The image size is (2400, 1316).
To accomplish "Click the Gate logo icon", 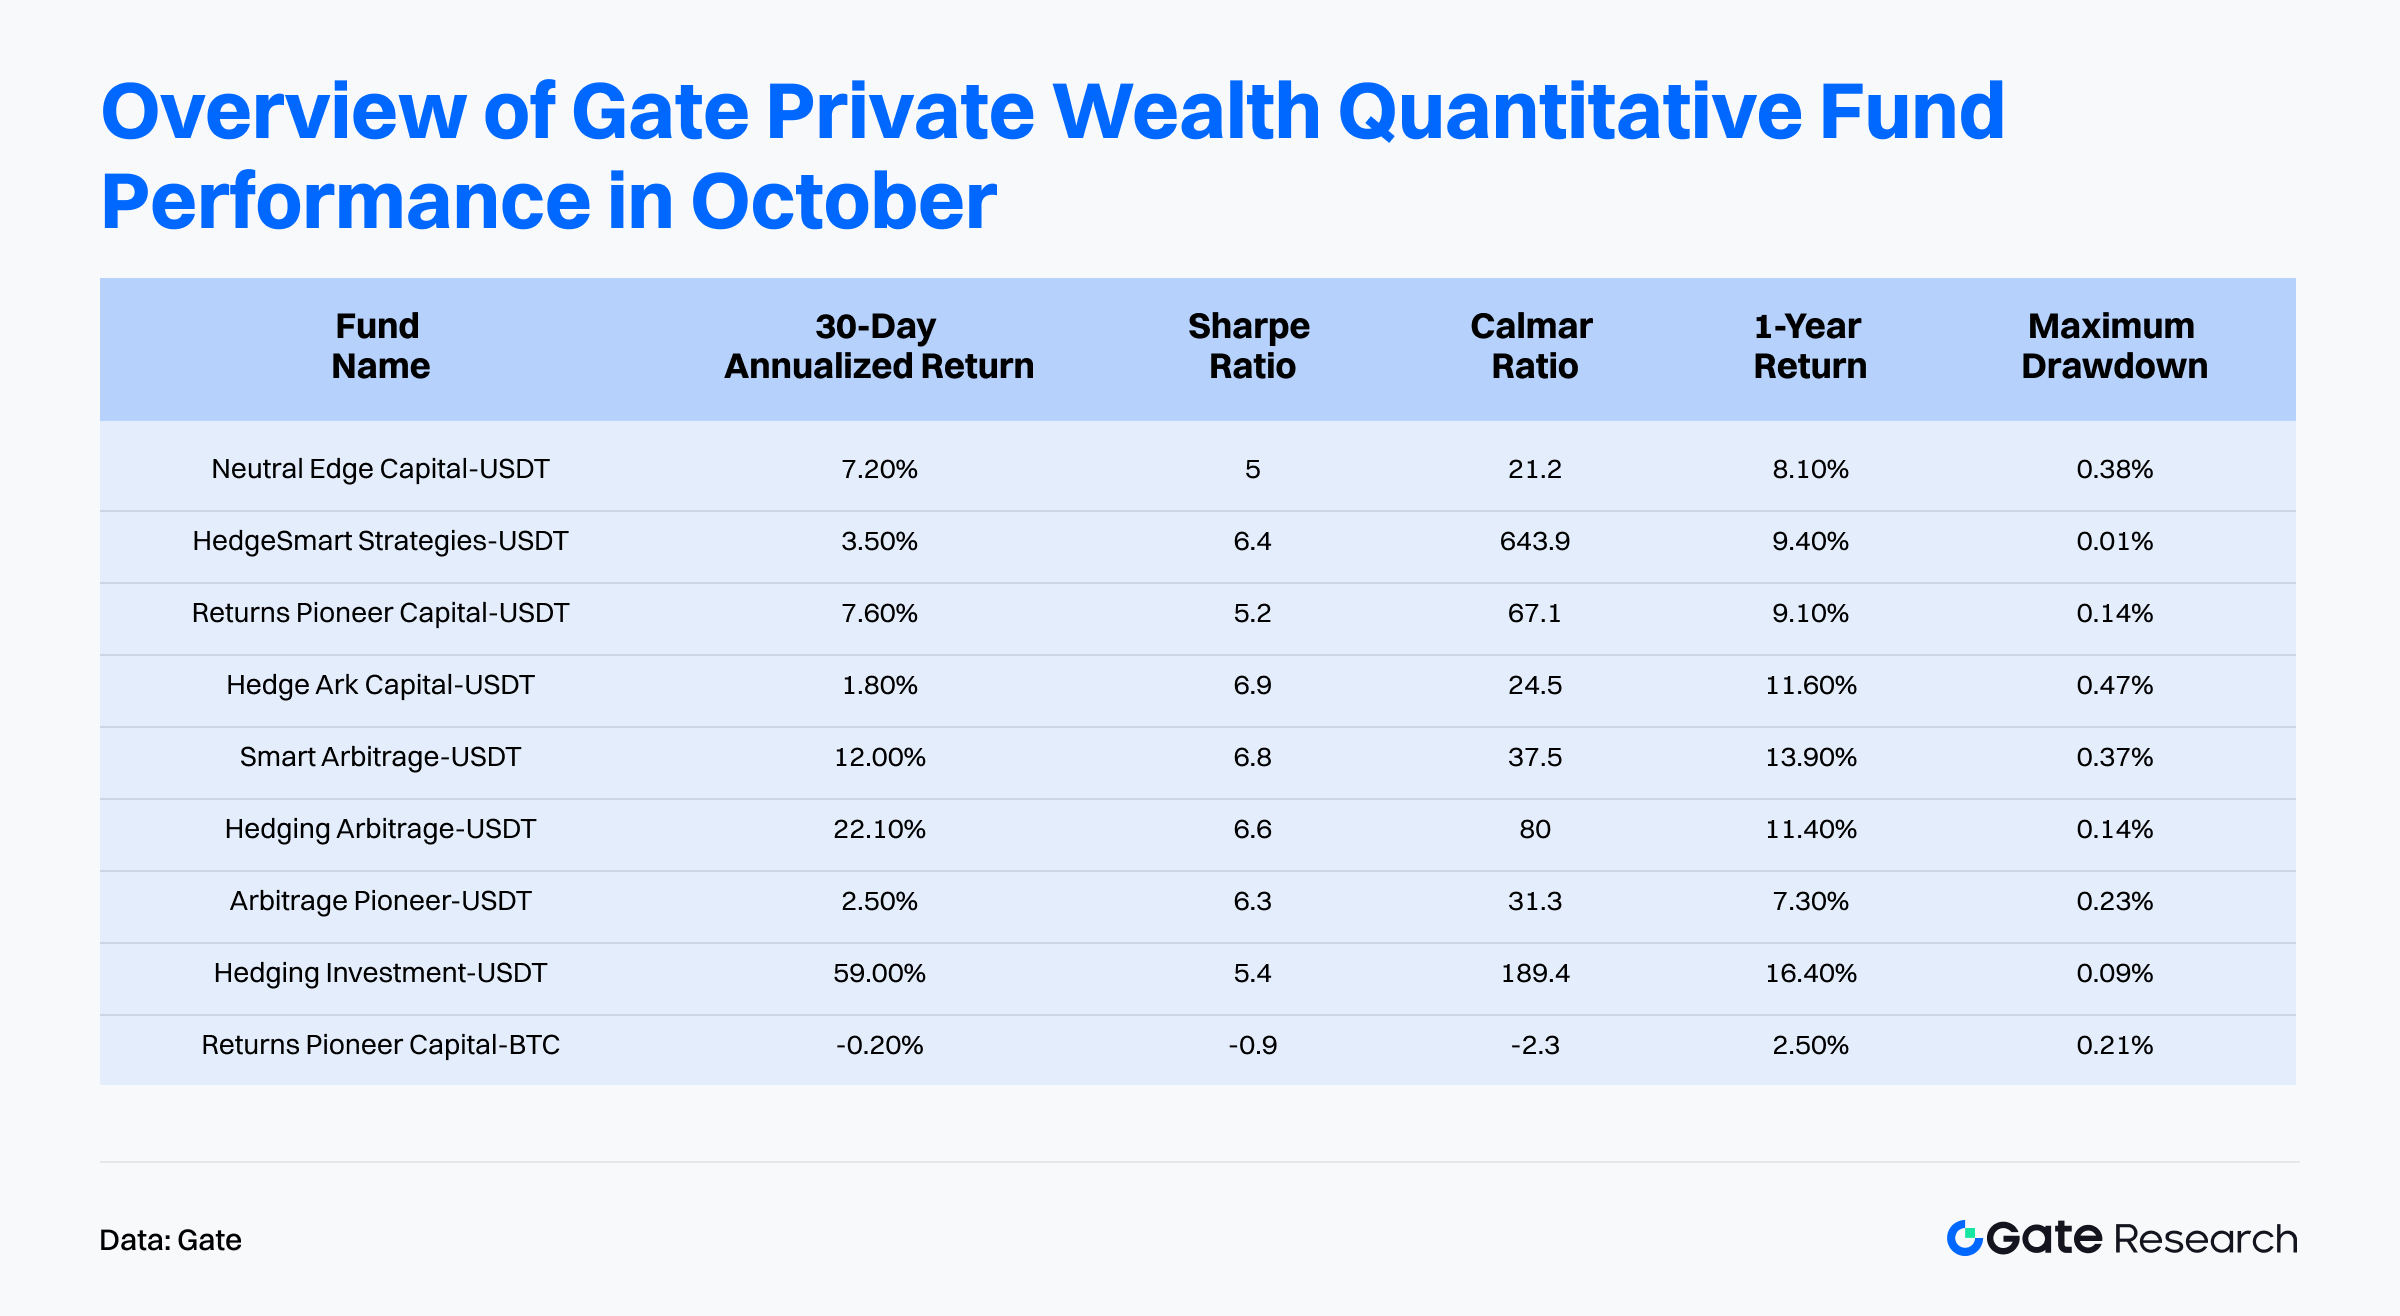I will pyautogui.click(x=1964, y=1238).
